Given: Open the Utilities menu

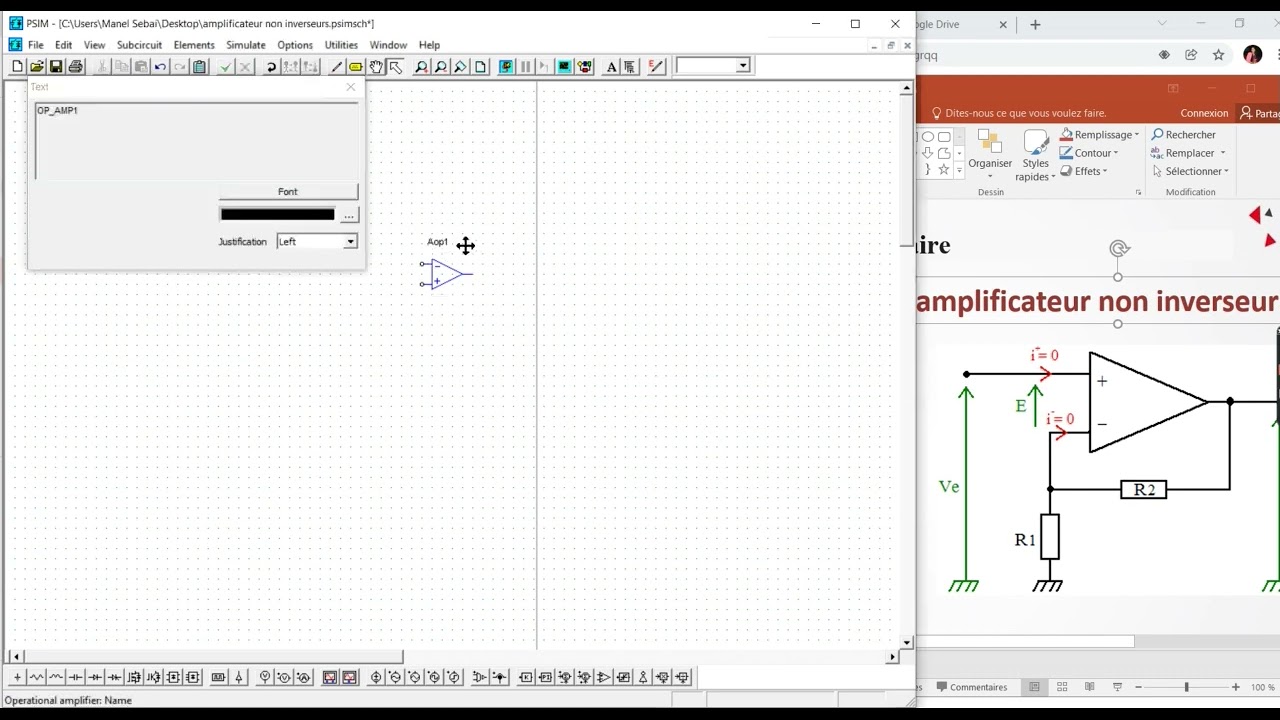Looking at the screenshot, I should tap(341, 45).
